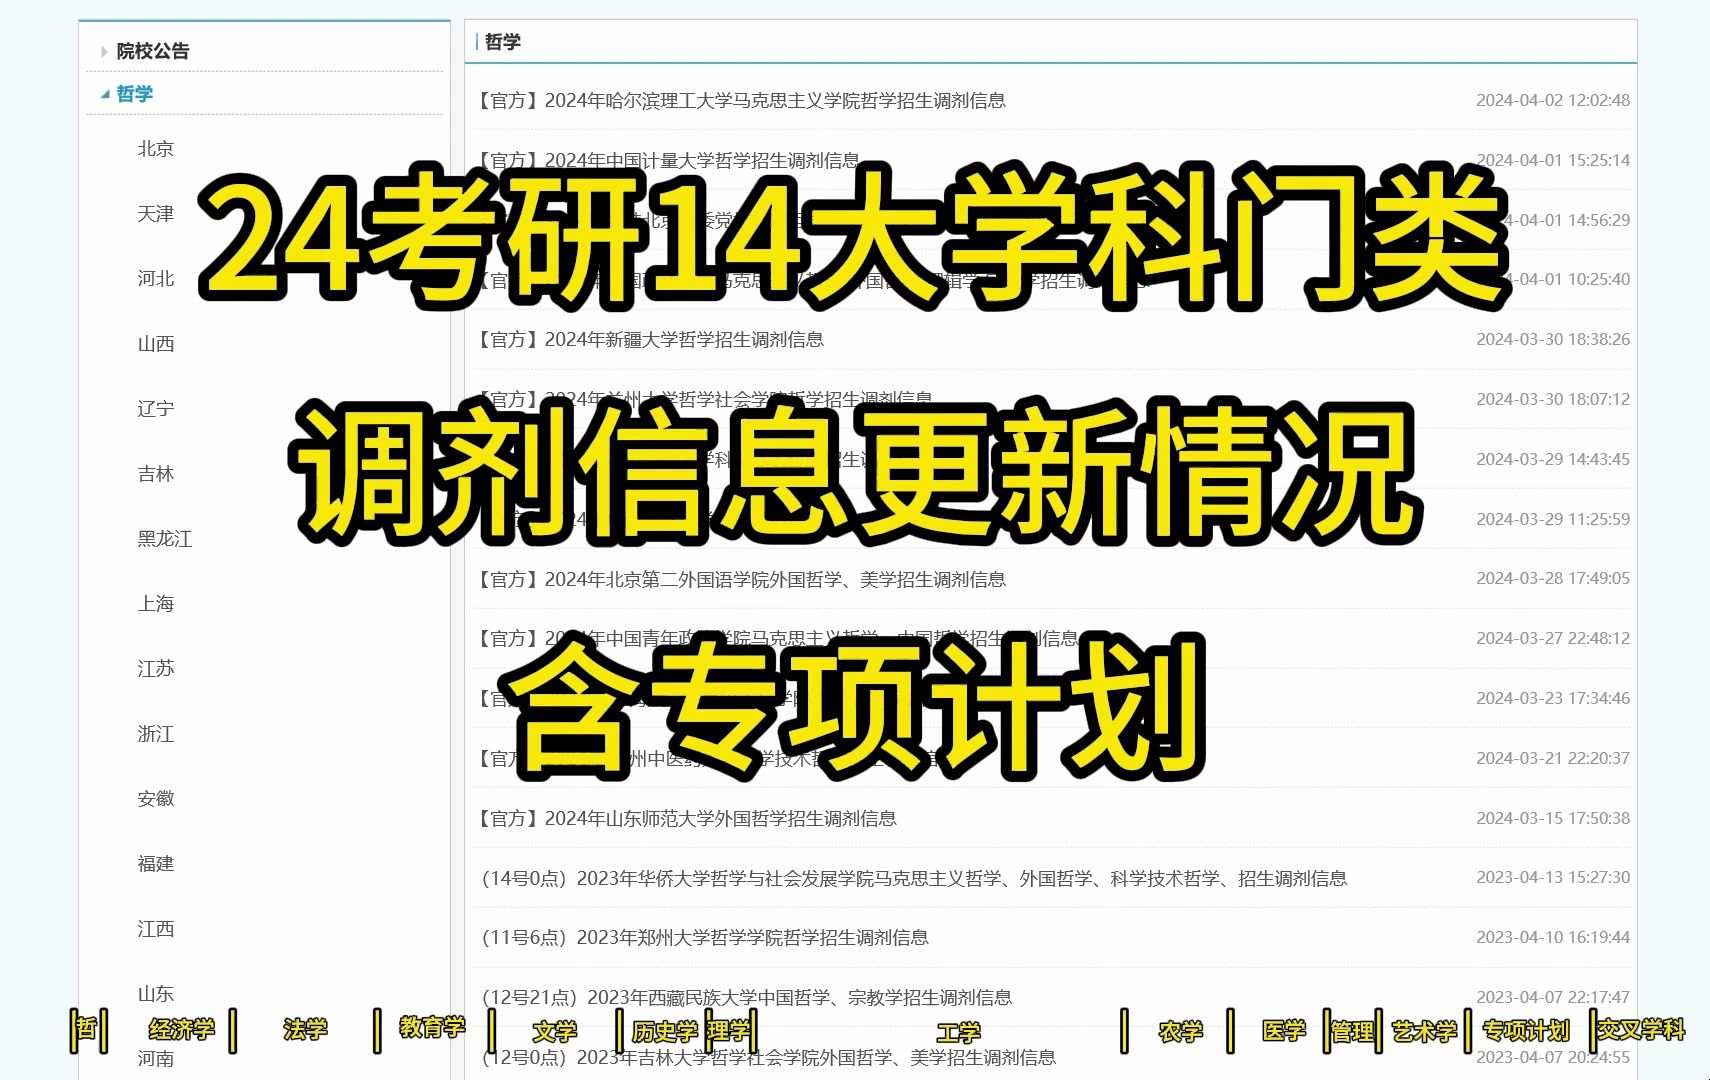Screen dimensions: 1710x1080
Task: Click timestamp 2023-04-10 16:19:44
Action: 1553,937
